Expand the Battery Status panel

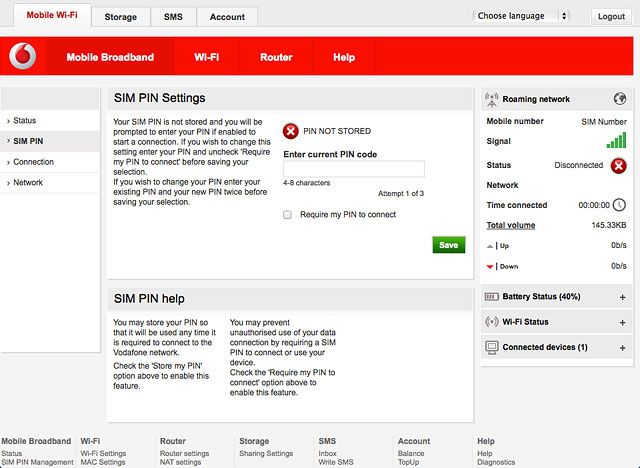coord(622,297)
